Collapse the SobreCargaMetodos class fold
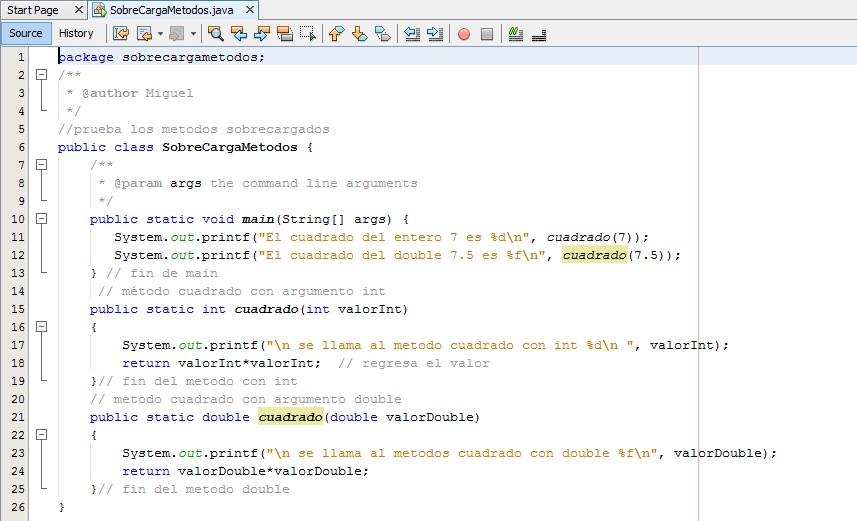Viewport: 857px width, 521px height. coord(41,147)
